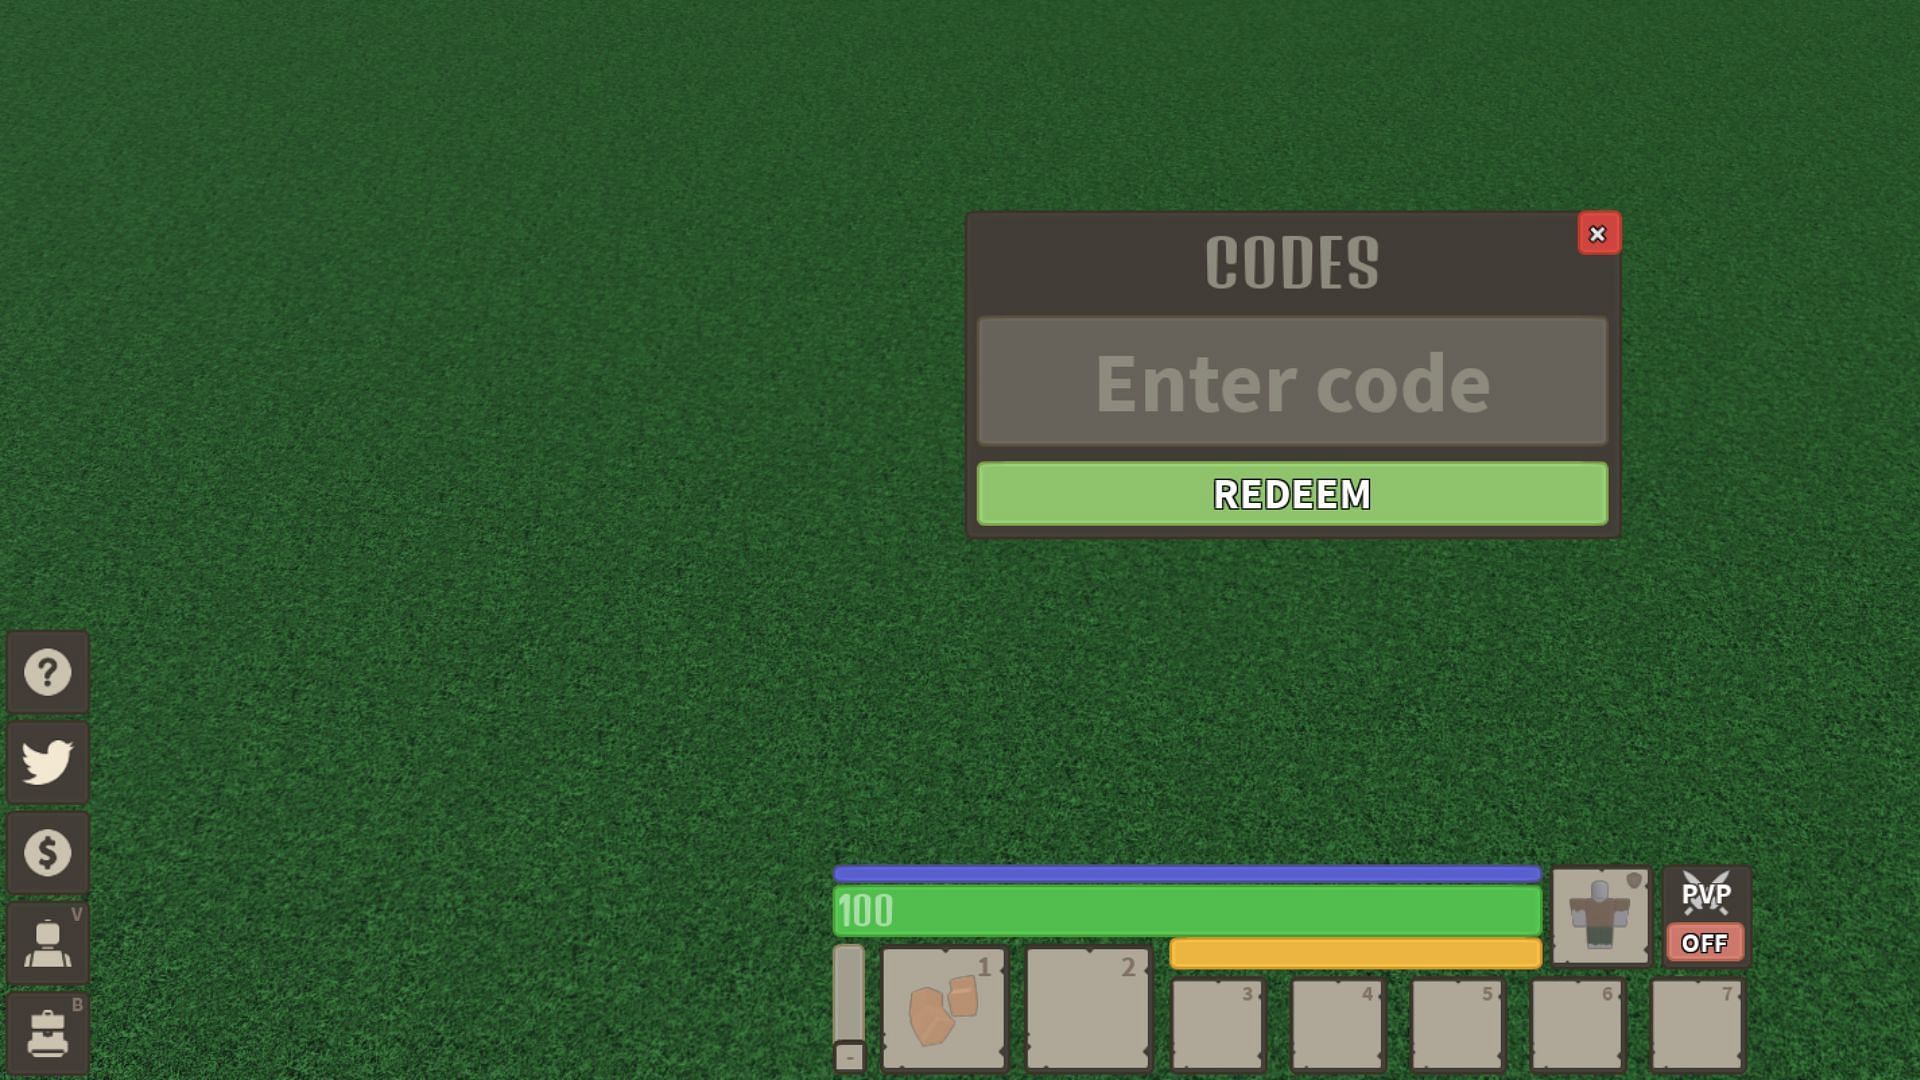Screen dimensions: 1920x1080
Task: Click the help/question mark icon
Action: tap(49, 673)
